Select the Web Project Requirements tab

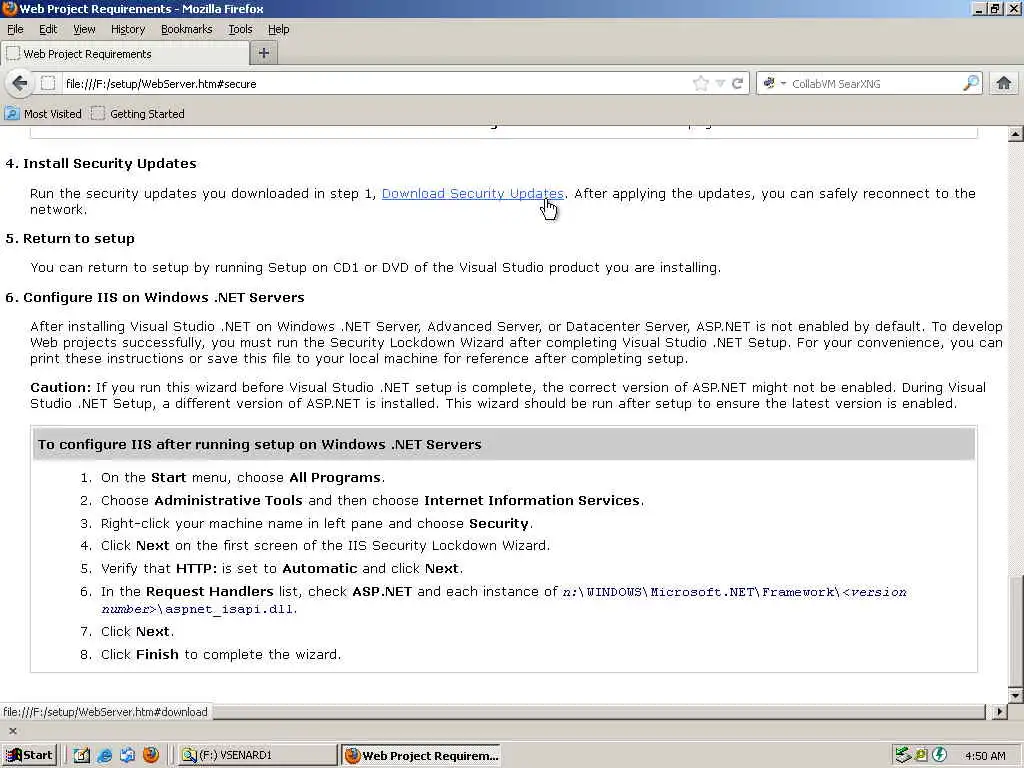[x=125, y=54]
